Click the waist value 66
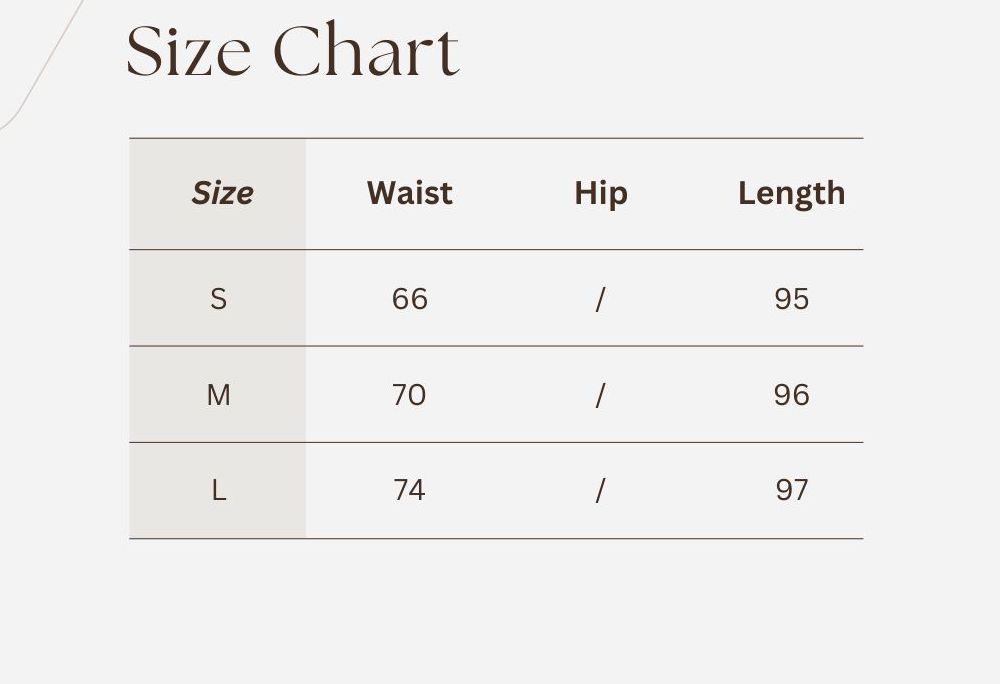The width and height of the screenshot is (1000, 684). click(409, 299)
